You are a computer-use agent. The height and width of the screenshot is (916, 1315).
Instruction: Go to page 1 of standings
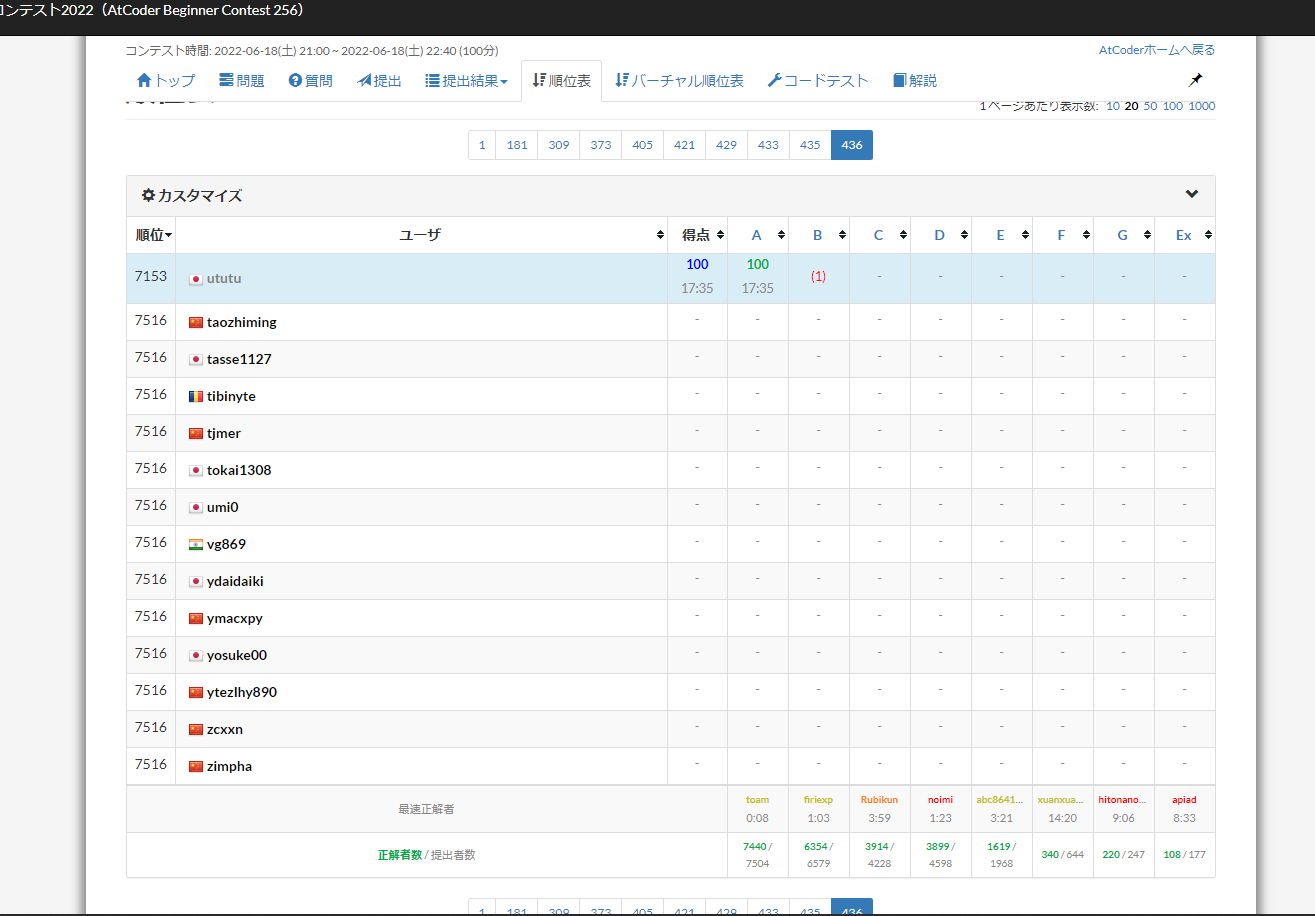pos(481,145)
